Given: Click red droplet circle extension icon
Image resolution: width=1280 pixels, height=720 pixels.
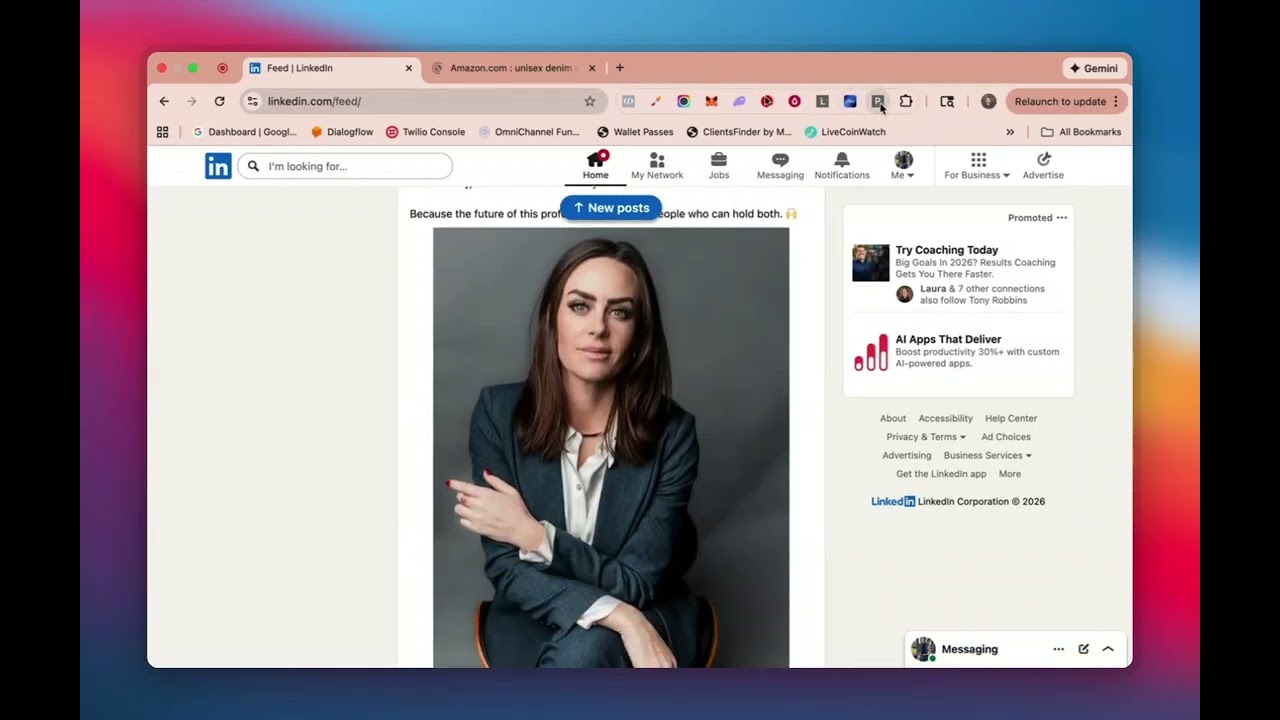Looking at the screenshot, I should (x=794, y=101).
